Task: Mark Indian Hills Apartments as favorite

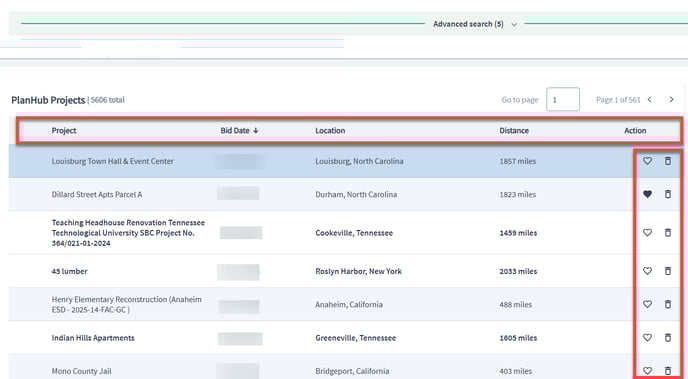Action: click(647, 337)
